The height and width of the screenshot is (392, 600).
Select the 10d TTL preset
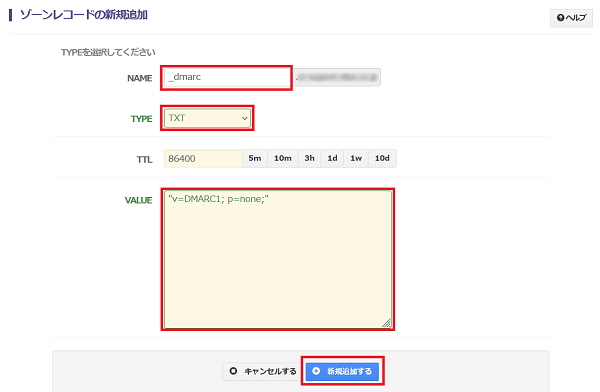pos(382,158)
